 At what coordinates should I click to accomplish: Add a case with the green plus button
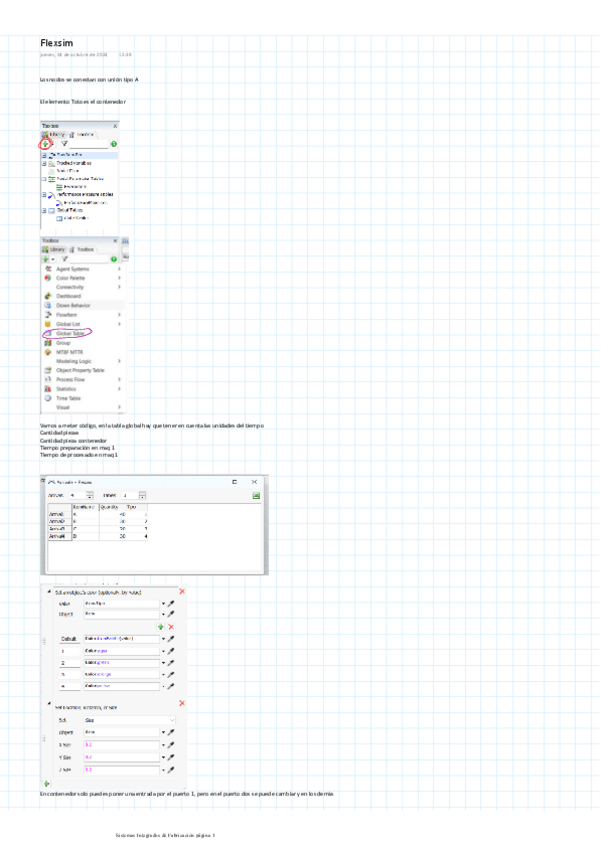click(x=160, y=626)
